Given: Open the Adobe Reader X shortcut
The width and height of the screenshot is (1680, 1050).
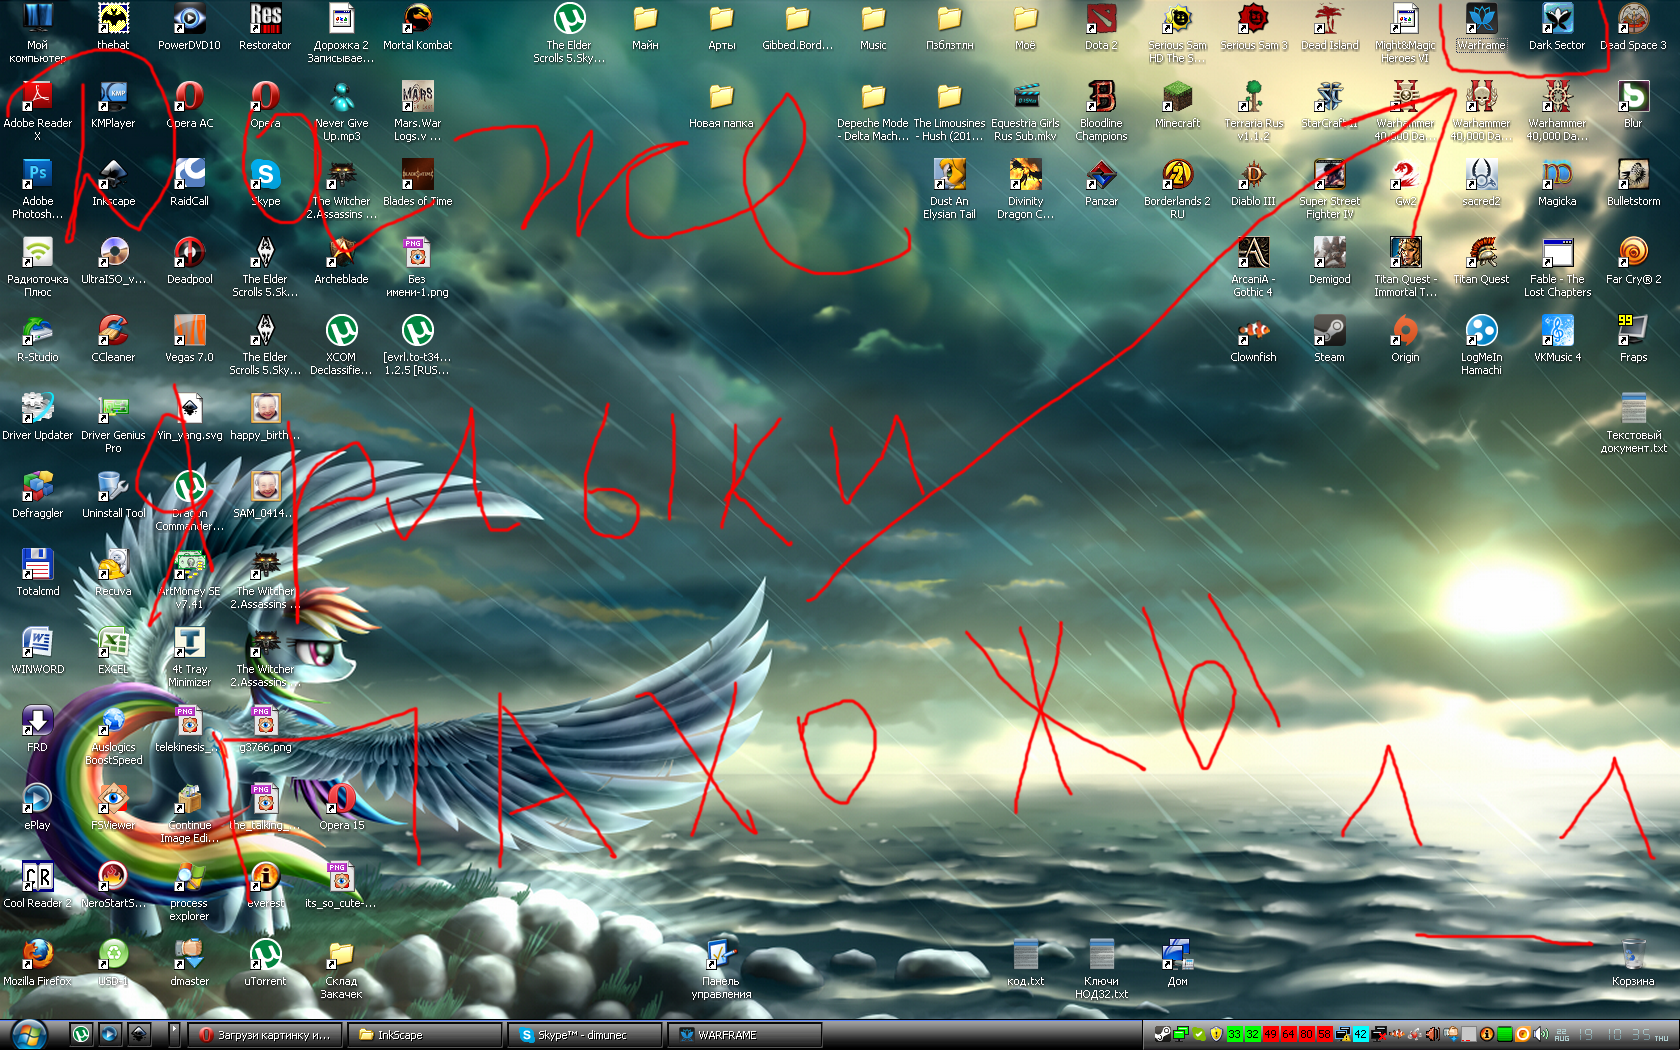Looking at the screenshot, I should 37,112.
